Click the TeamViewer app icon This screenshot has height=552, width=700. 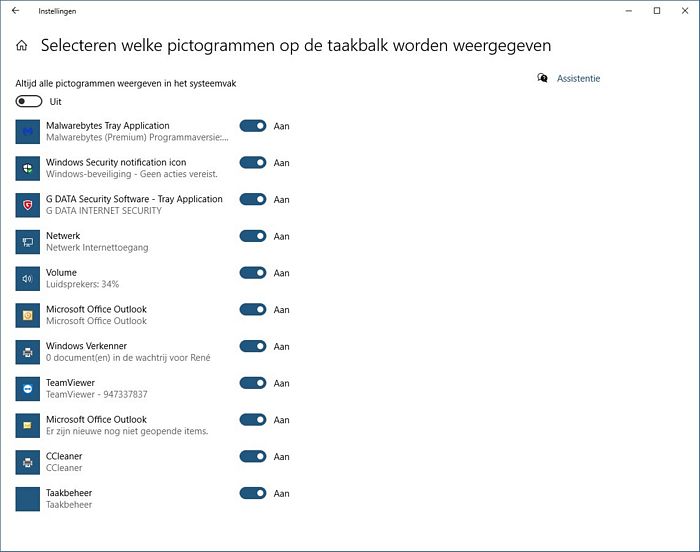pos(28,389)
